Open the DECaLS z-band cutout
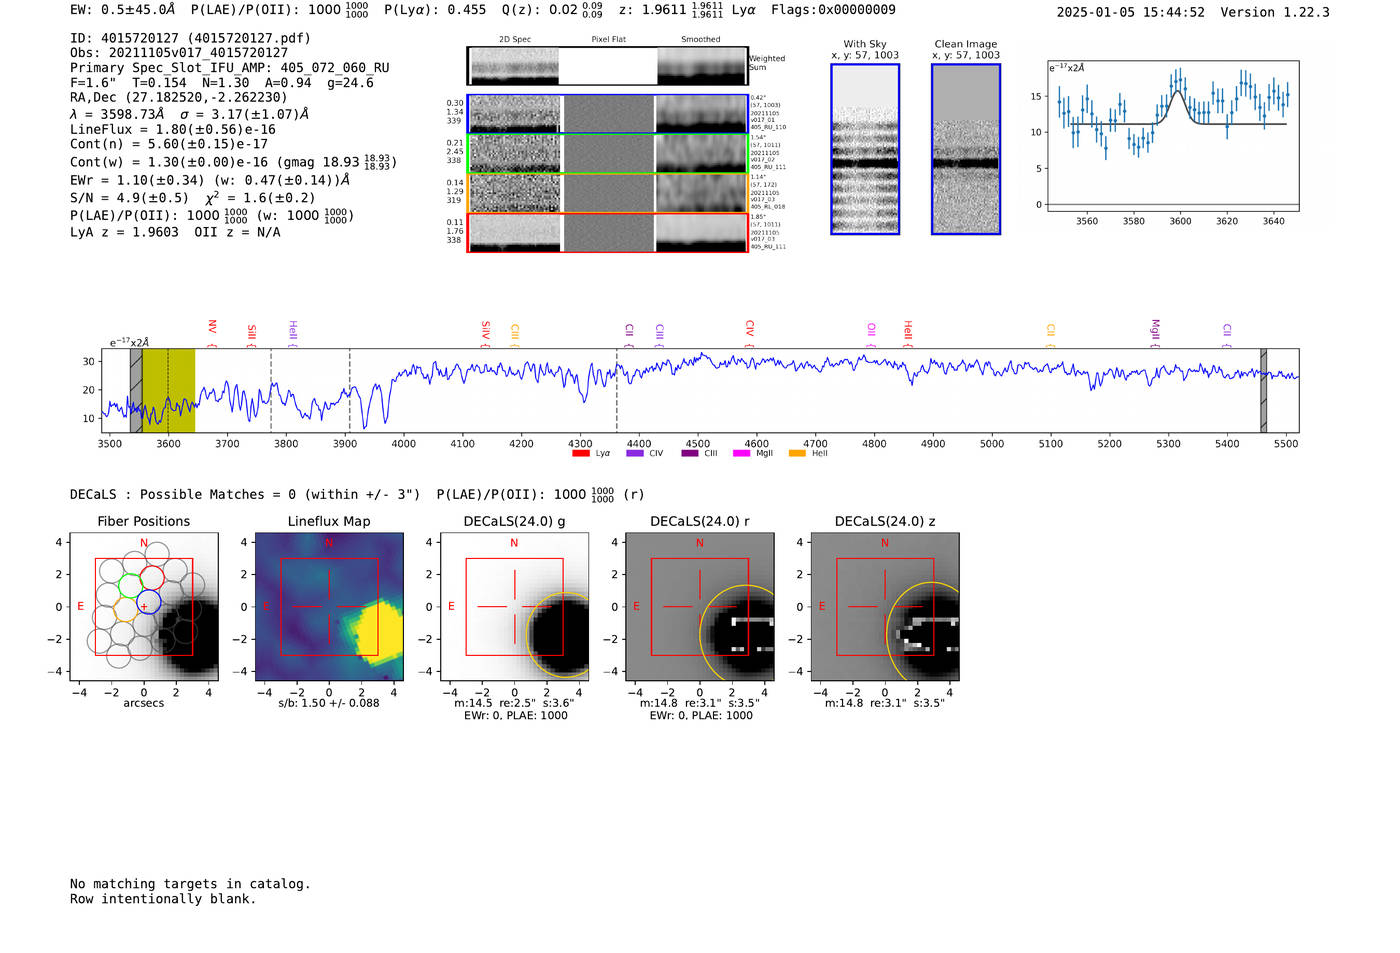1400x953 pixels. click(x=885, y=607)
